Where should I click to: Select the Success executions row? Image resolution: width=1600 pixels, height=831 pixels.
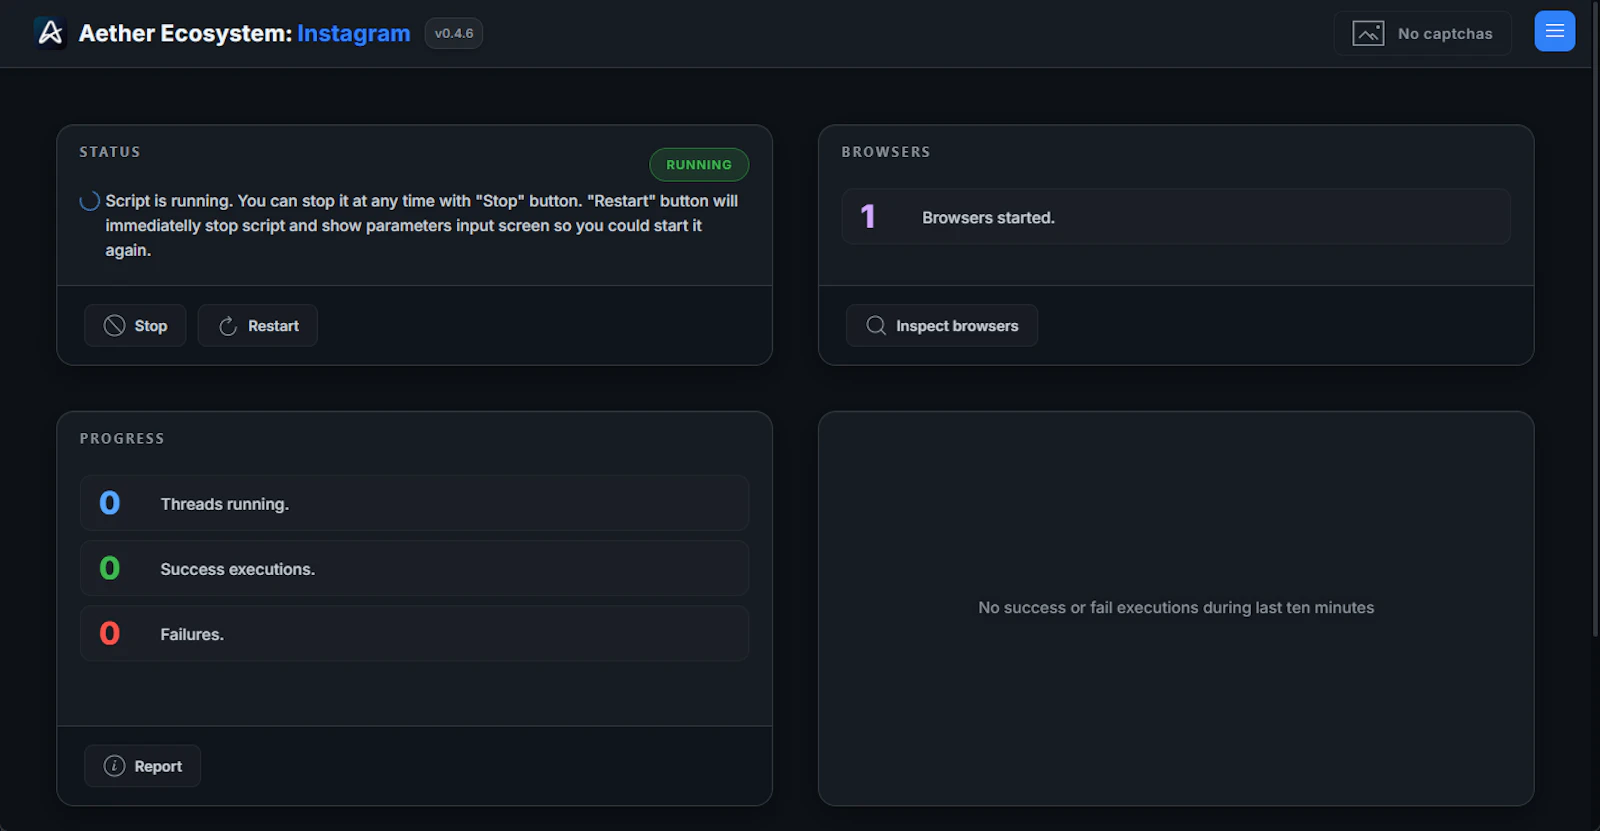(x=414, y=568)
